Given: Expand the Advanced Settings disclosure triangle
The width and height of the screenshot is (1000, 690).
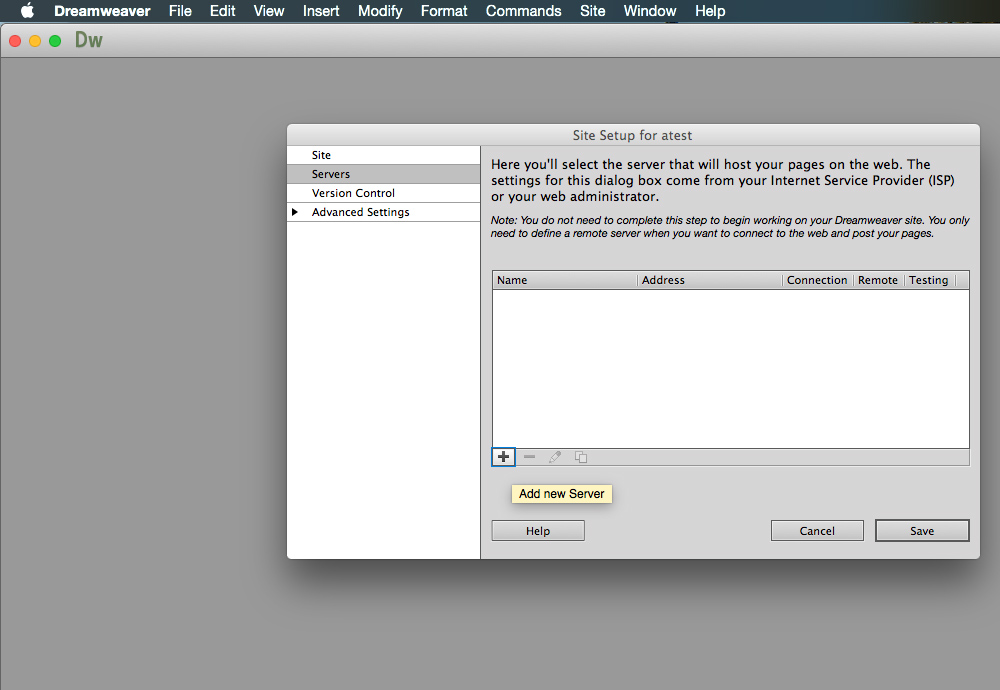Looking at the screenshot, I should [x=295, y=212].
